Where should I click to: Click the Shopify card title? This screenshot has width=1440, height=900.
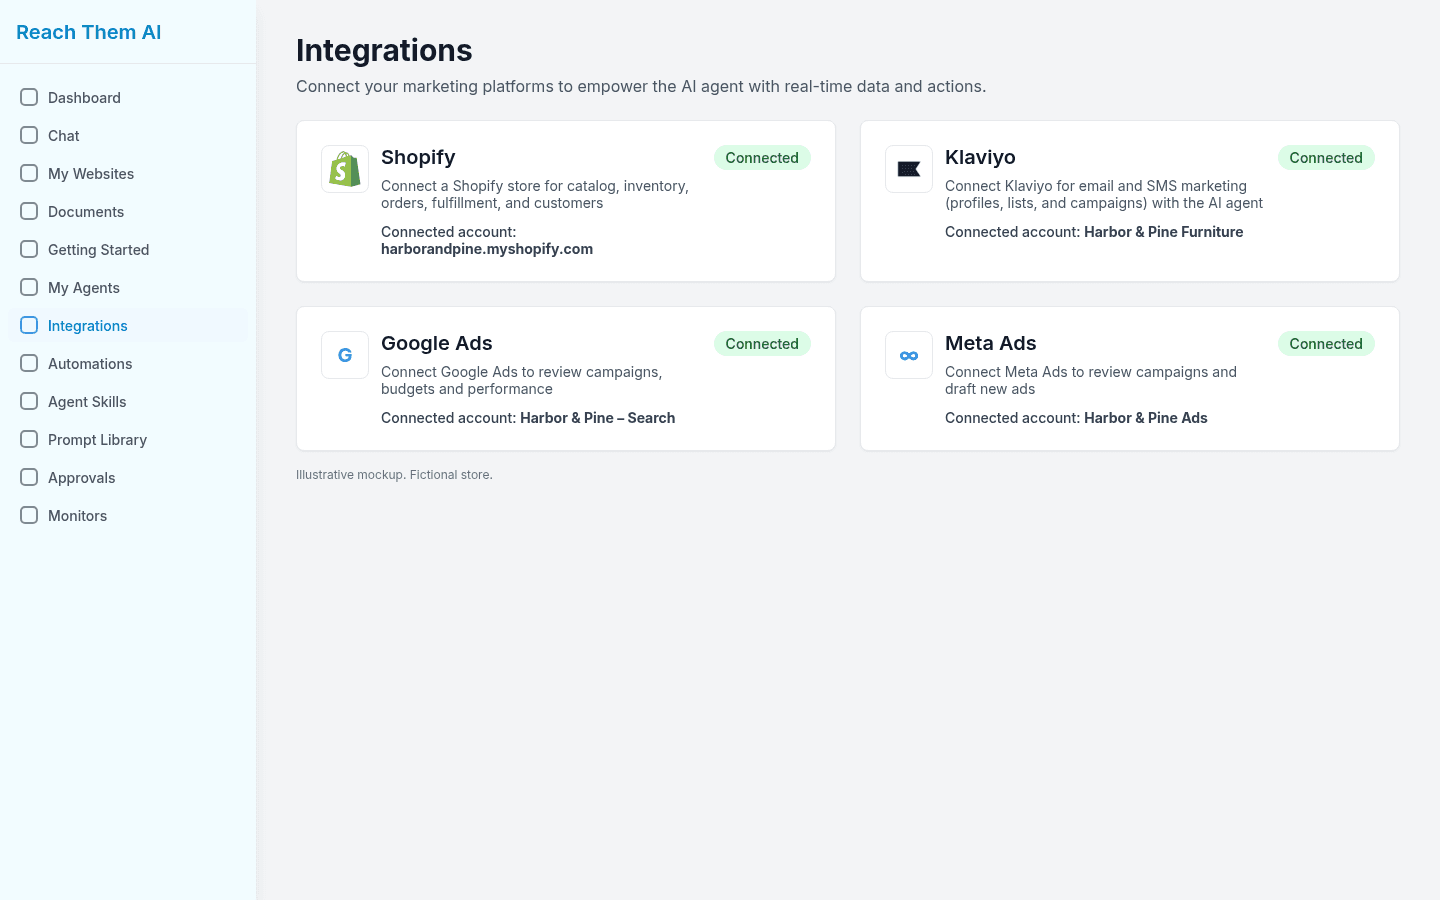tap(418, 157)
